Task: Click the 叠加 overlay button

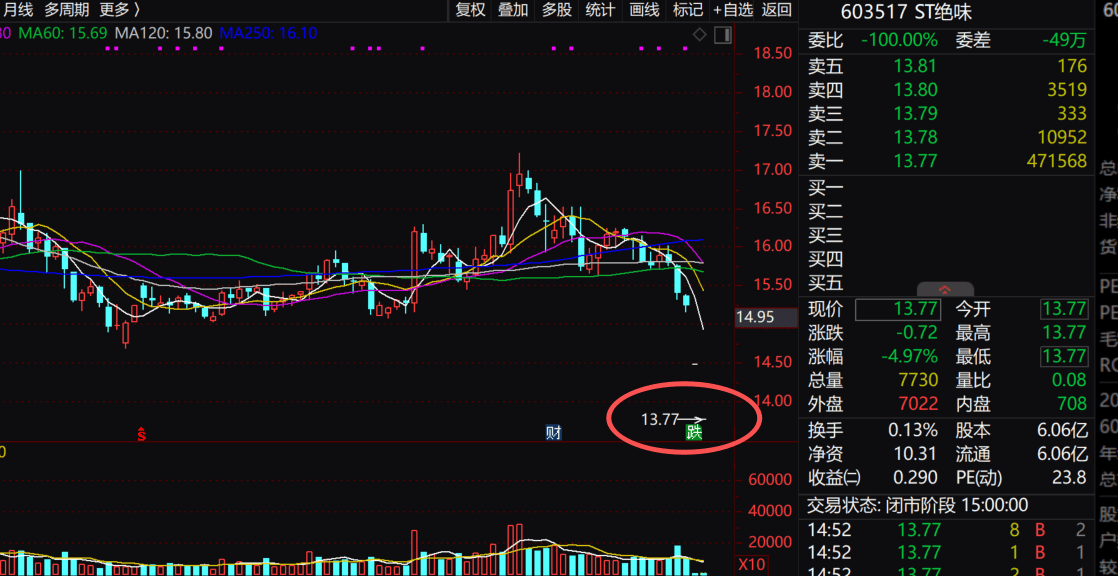Action: 513,10
